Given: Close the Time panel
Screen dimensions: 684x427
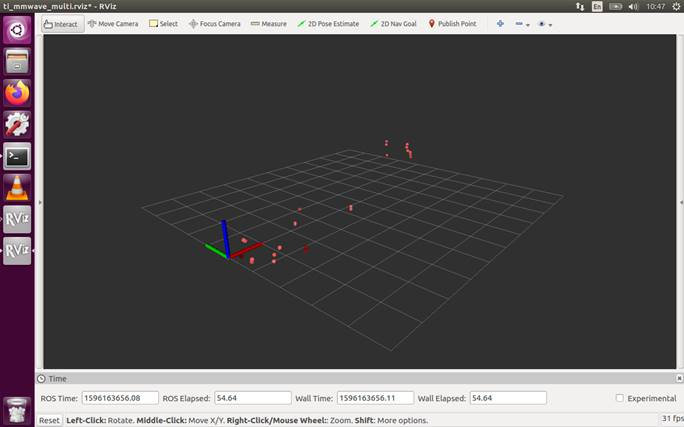Looking at the screenshot, I should pyautogui.click(x=679, y=378).
